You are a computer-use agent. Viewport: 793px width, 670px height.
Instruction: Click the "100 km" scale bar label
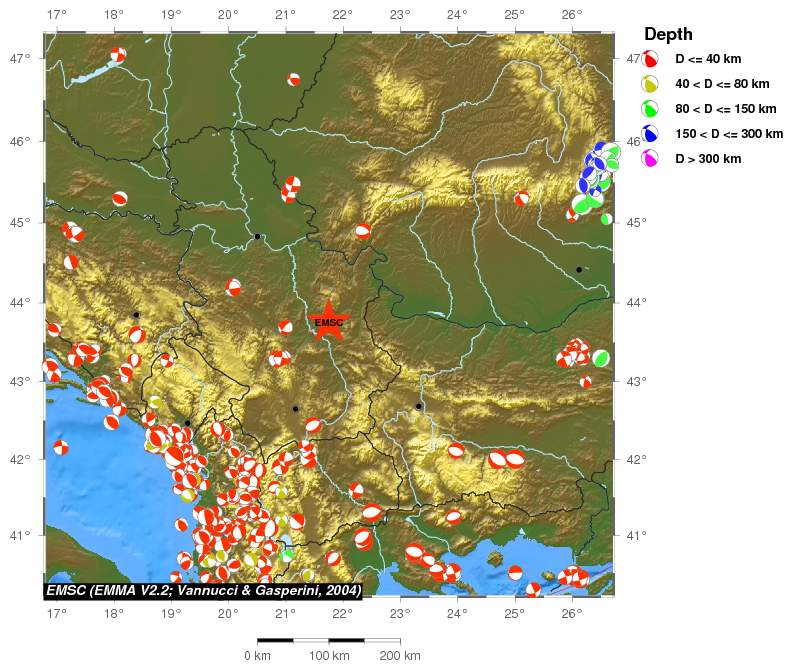coord(328,656)
